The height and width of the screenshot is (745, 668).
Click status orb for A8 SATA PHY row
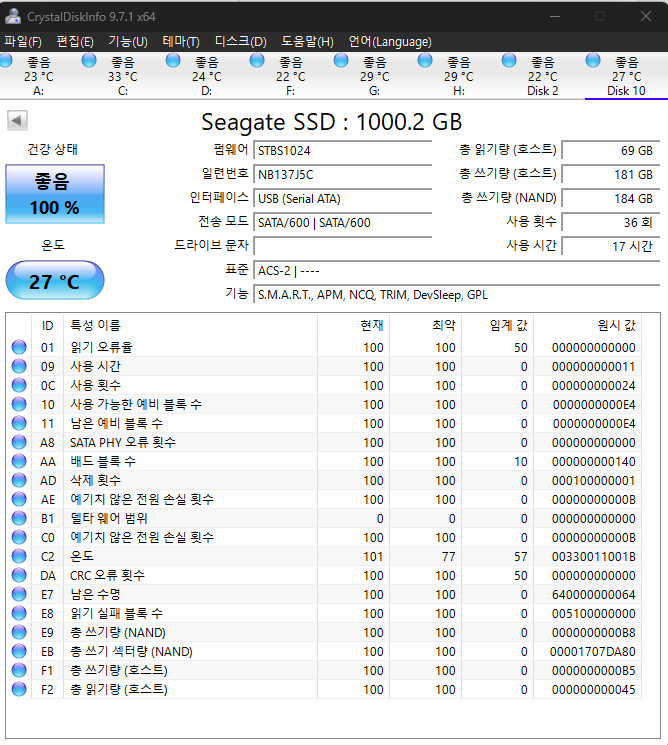pos(19,442)
